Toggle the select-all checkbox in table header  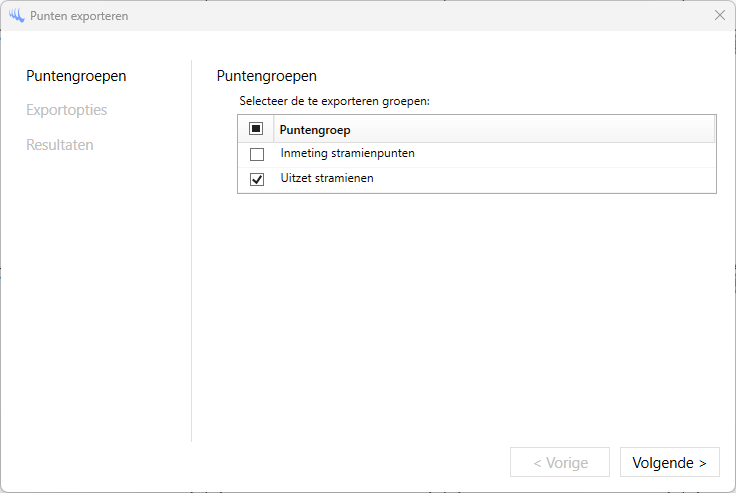click(x=256, y=129)
